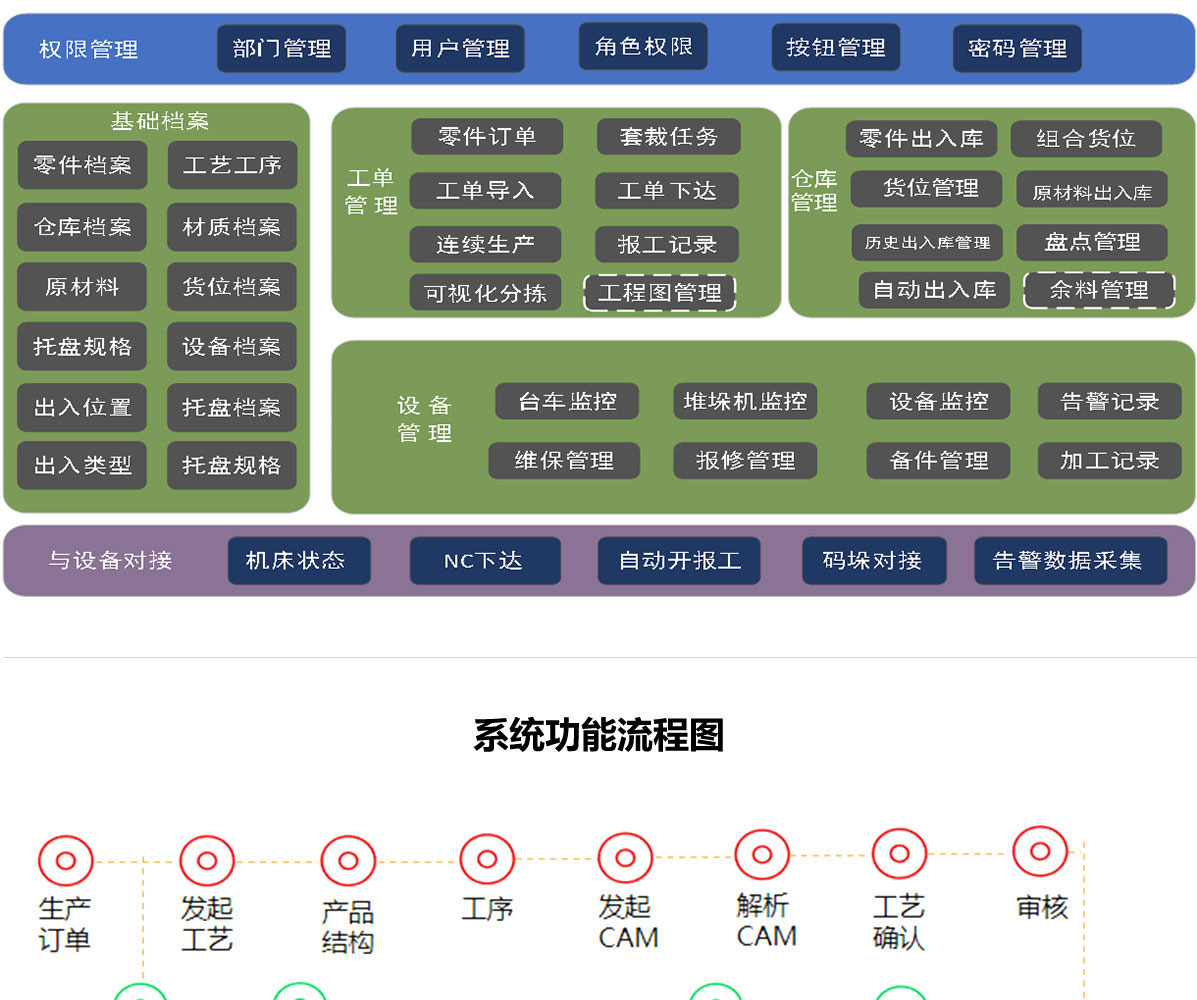The height and width of the screenshot is (1000, 1197).
Task: Click the 工艺确认 red circle icon
Action: pyautogui.click(x=899, y=854)
